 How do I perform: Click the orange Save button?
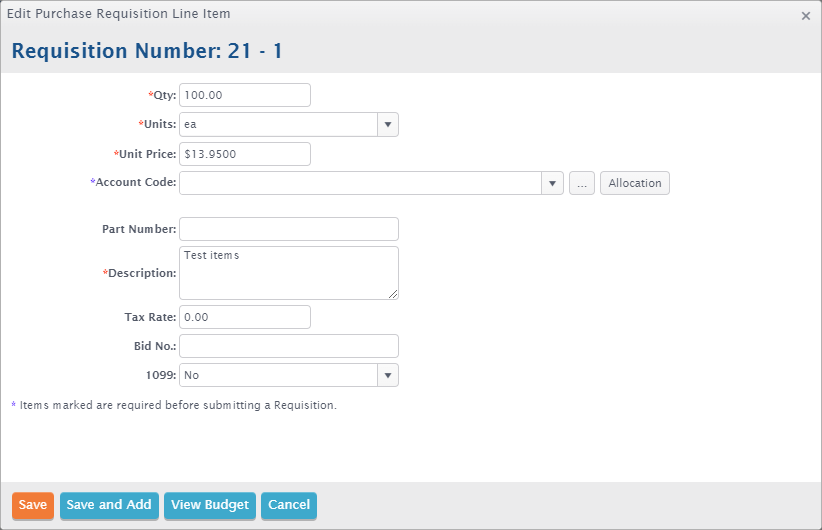tap(33, 505)
